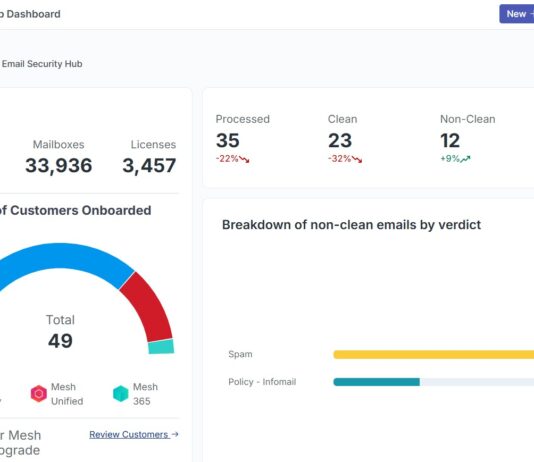The image size is (534, 462).
Task: Click the yellow Spam bar
Action: [x=434, y=354]
